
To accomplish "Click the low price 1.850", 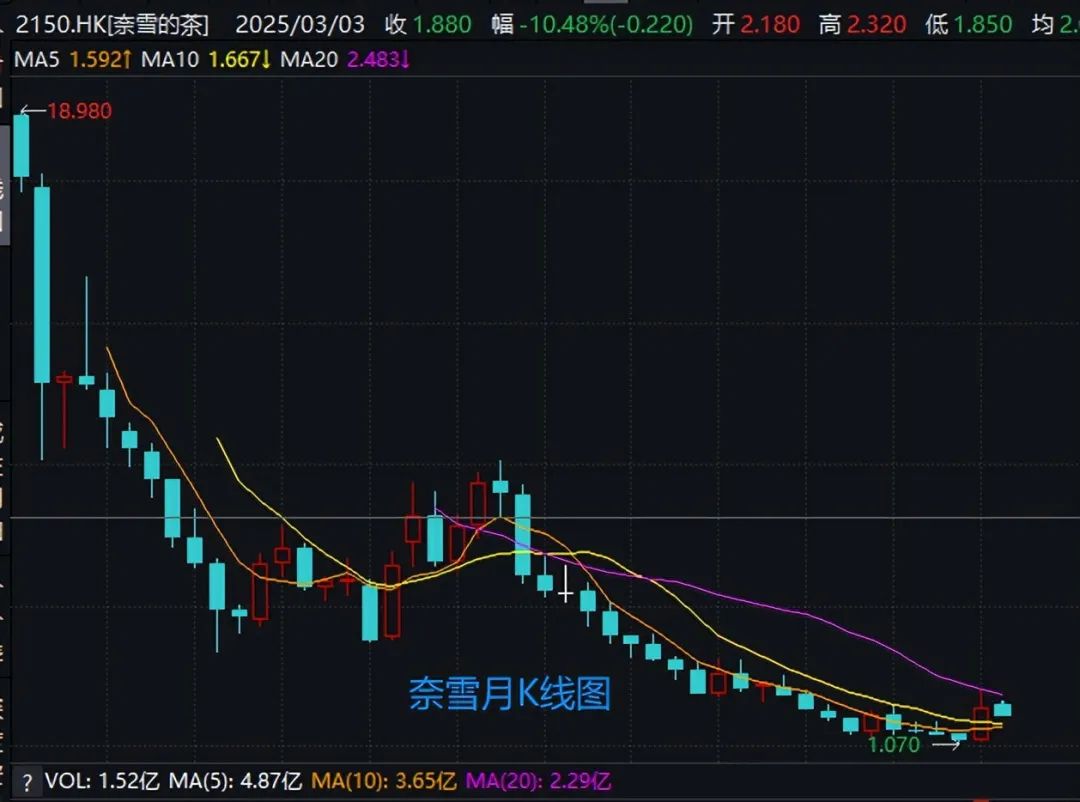I will coord(982,25).
